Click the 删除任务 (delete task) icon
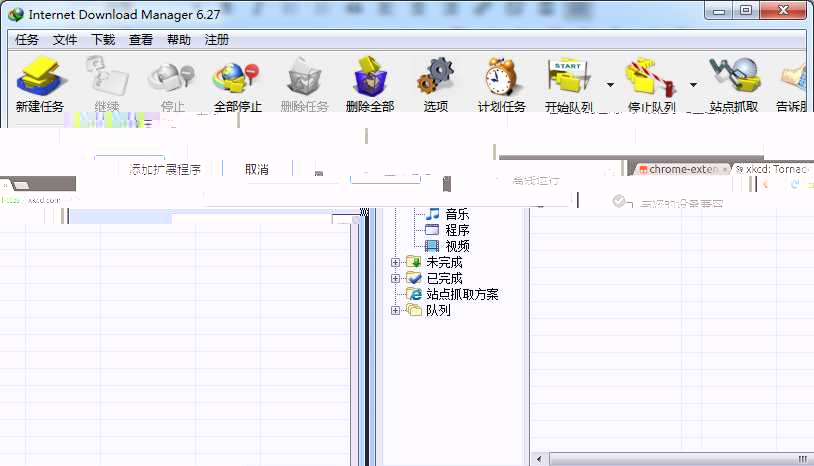 [304, 85]
